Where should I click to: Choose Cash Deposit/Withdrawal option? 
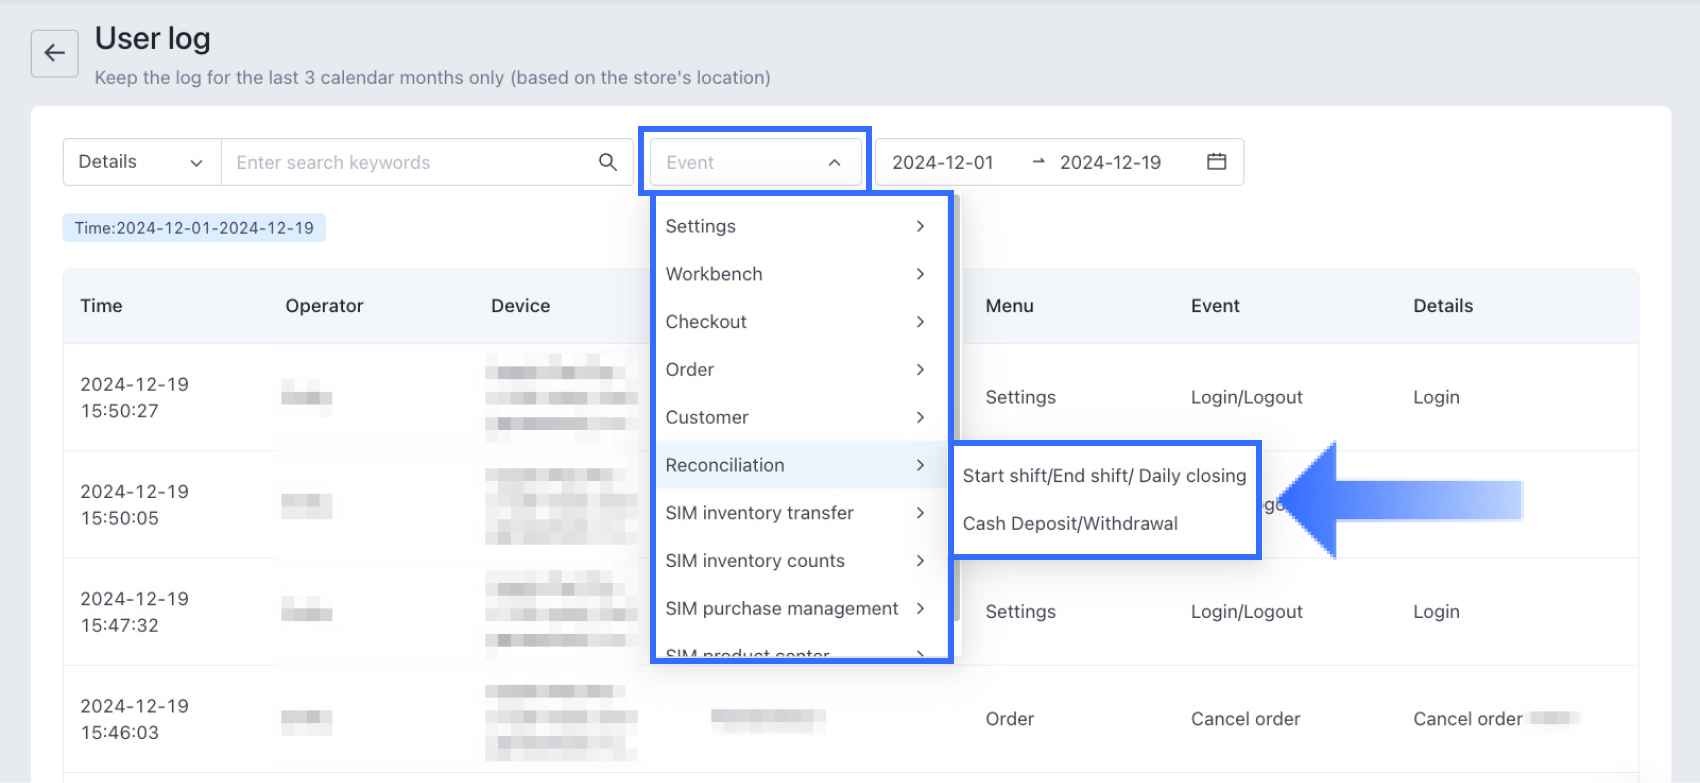1070,524
